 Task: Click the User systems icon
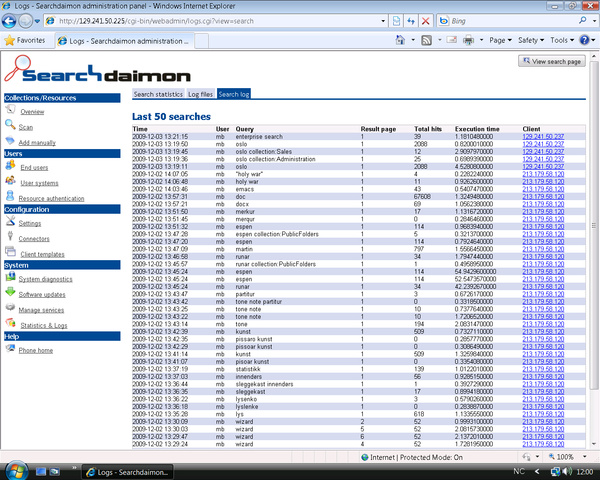11,181
